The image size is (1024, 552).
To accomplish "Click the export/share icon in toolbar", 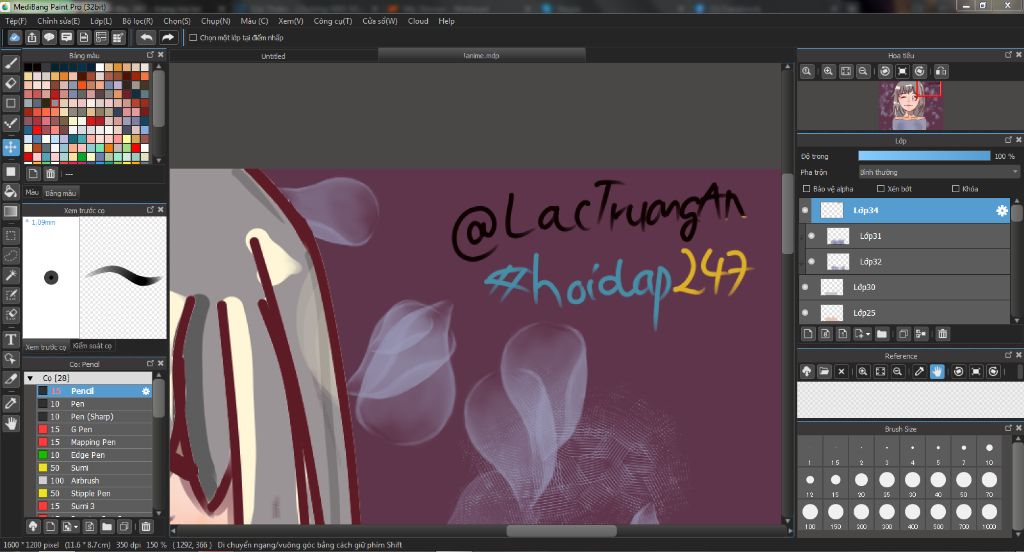I will pyautogui.click(x=32, y=37).
